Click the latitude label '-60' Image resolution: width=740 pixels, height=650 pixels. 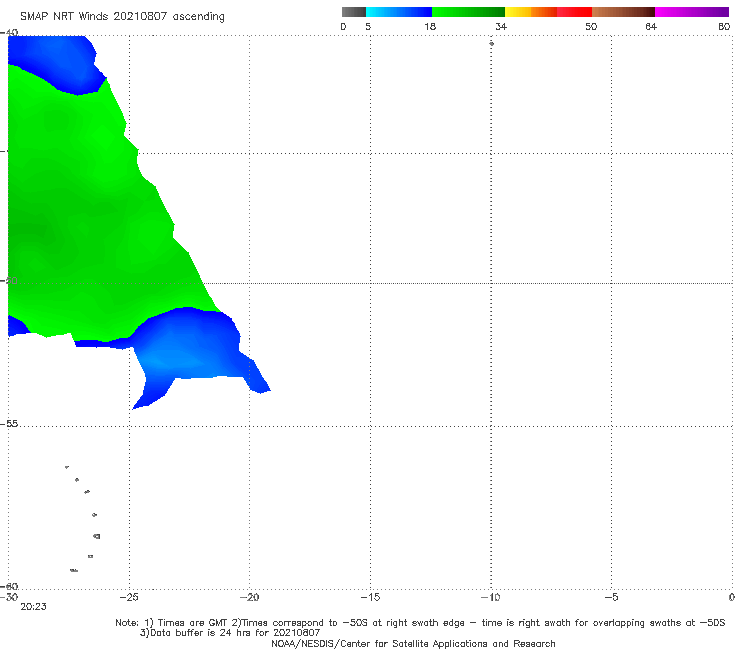[9, 586]
